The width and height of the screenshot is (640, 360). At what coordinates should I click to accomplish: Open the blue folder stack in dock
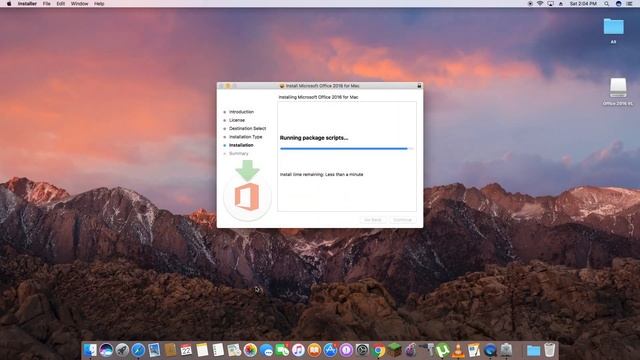533,350
